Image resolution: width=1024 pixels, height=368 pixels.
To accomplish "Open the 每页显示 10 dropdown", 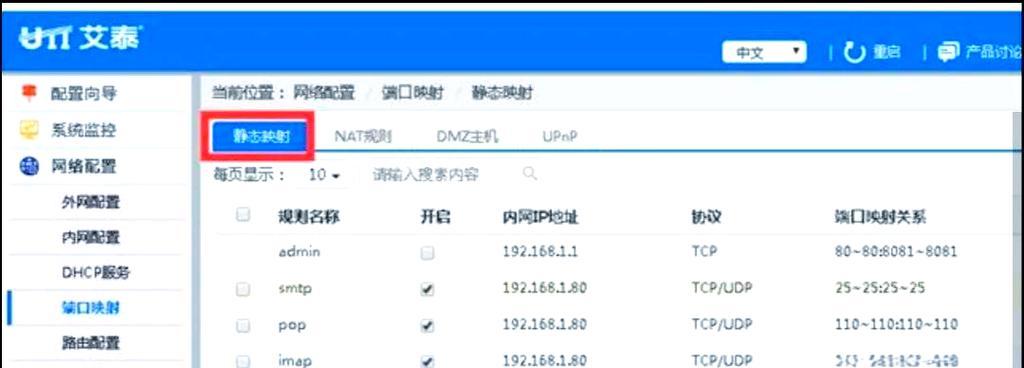I will click(325, 176).
